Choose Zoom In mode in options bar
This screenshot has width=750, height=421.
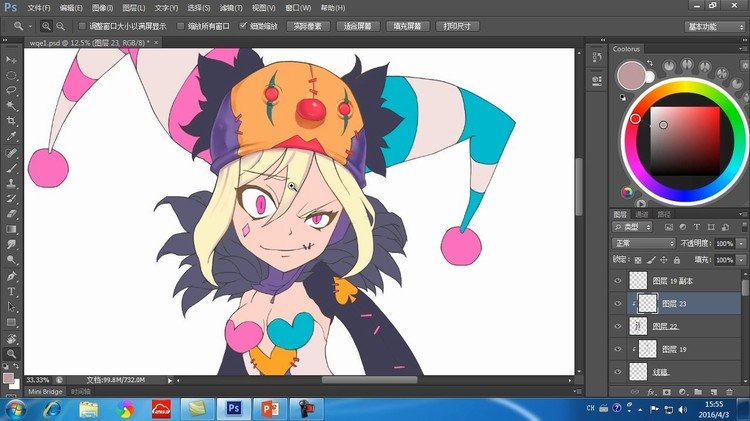point(46,26)
